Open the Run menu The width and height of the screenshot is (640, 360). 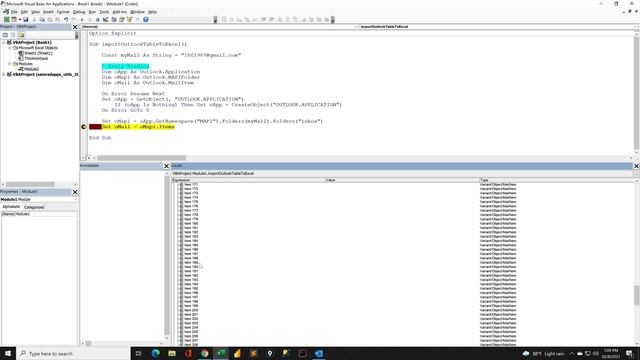92,12
